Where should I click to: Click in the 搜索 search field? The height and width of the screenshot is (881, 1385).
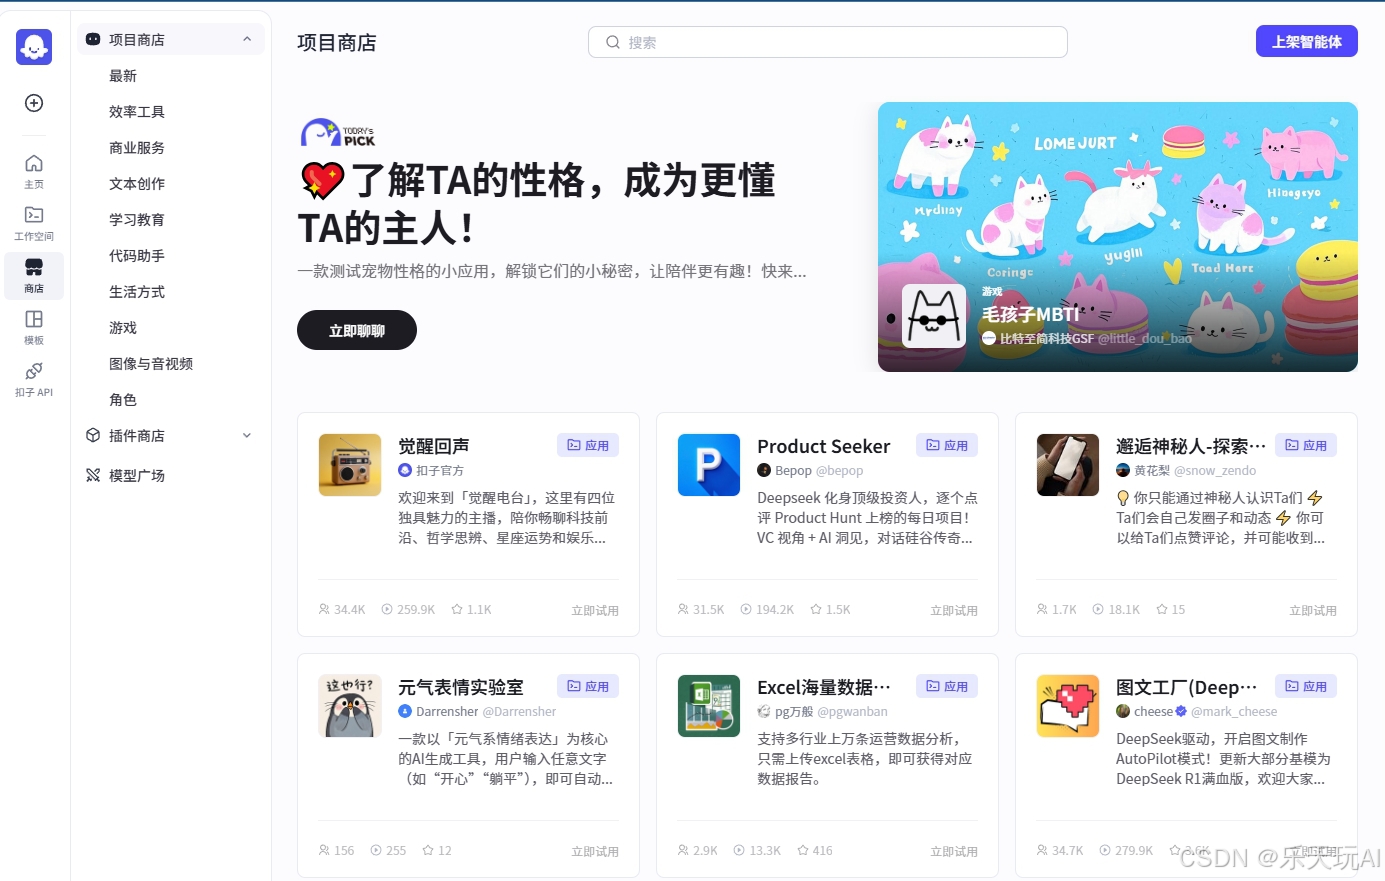pyautogui.click(x=828, y=42)
